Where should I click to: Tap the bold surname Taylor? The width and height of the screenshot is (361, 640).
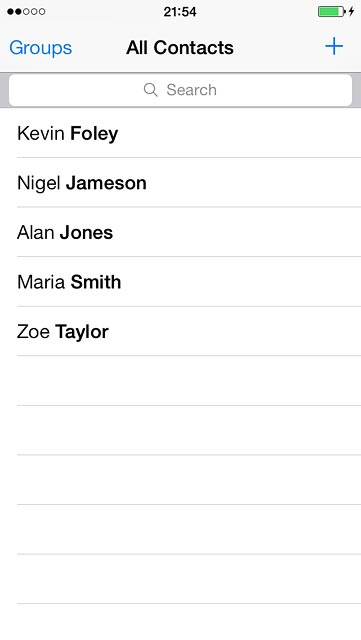(82, 332)
